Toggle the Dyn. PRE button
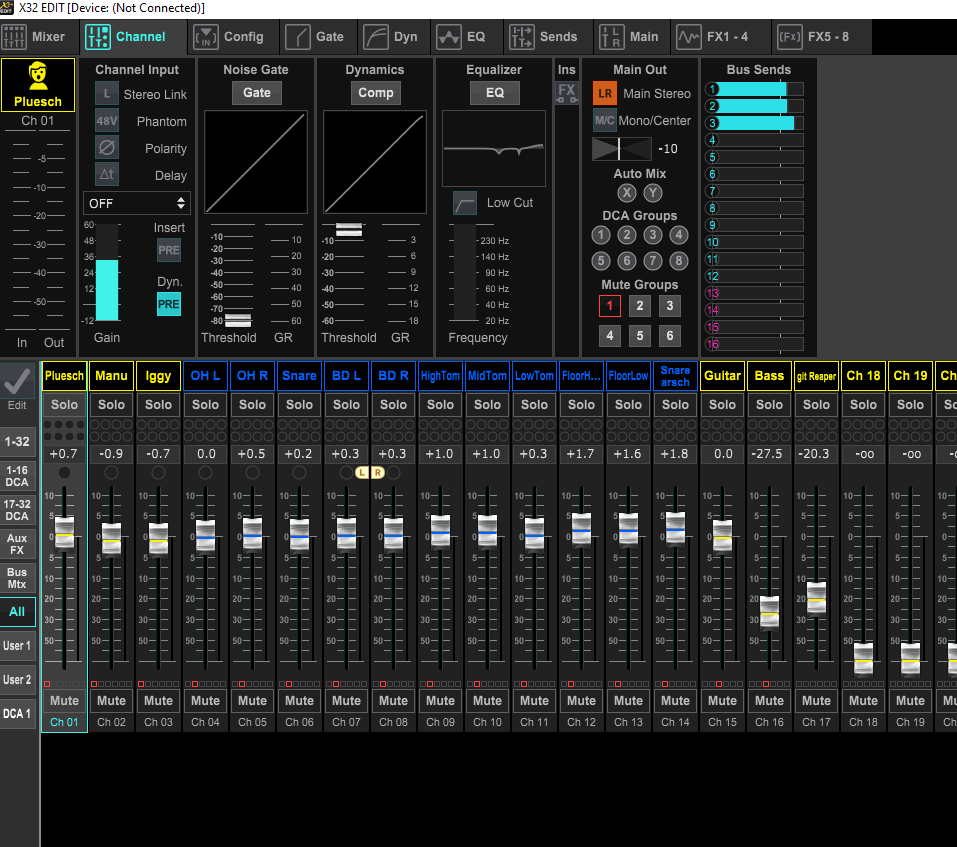 [x=169, y=304]
